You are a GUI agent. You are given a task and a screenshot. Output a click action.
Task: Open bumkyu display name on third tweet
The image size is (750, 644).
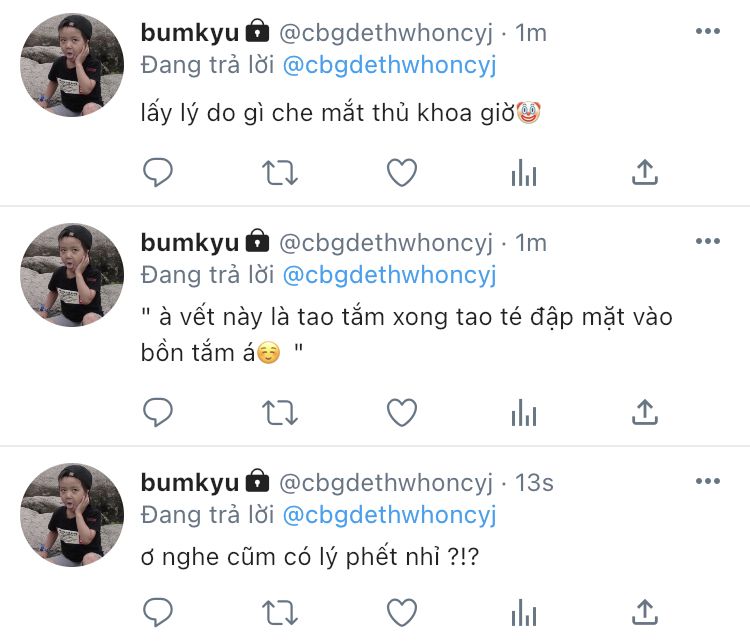(189, 482)
